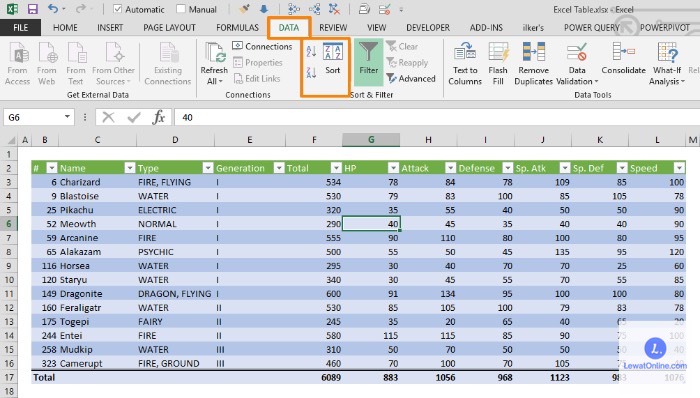Open the Type column filter dropdown

pyautogui.click(x=208, y=168)
